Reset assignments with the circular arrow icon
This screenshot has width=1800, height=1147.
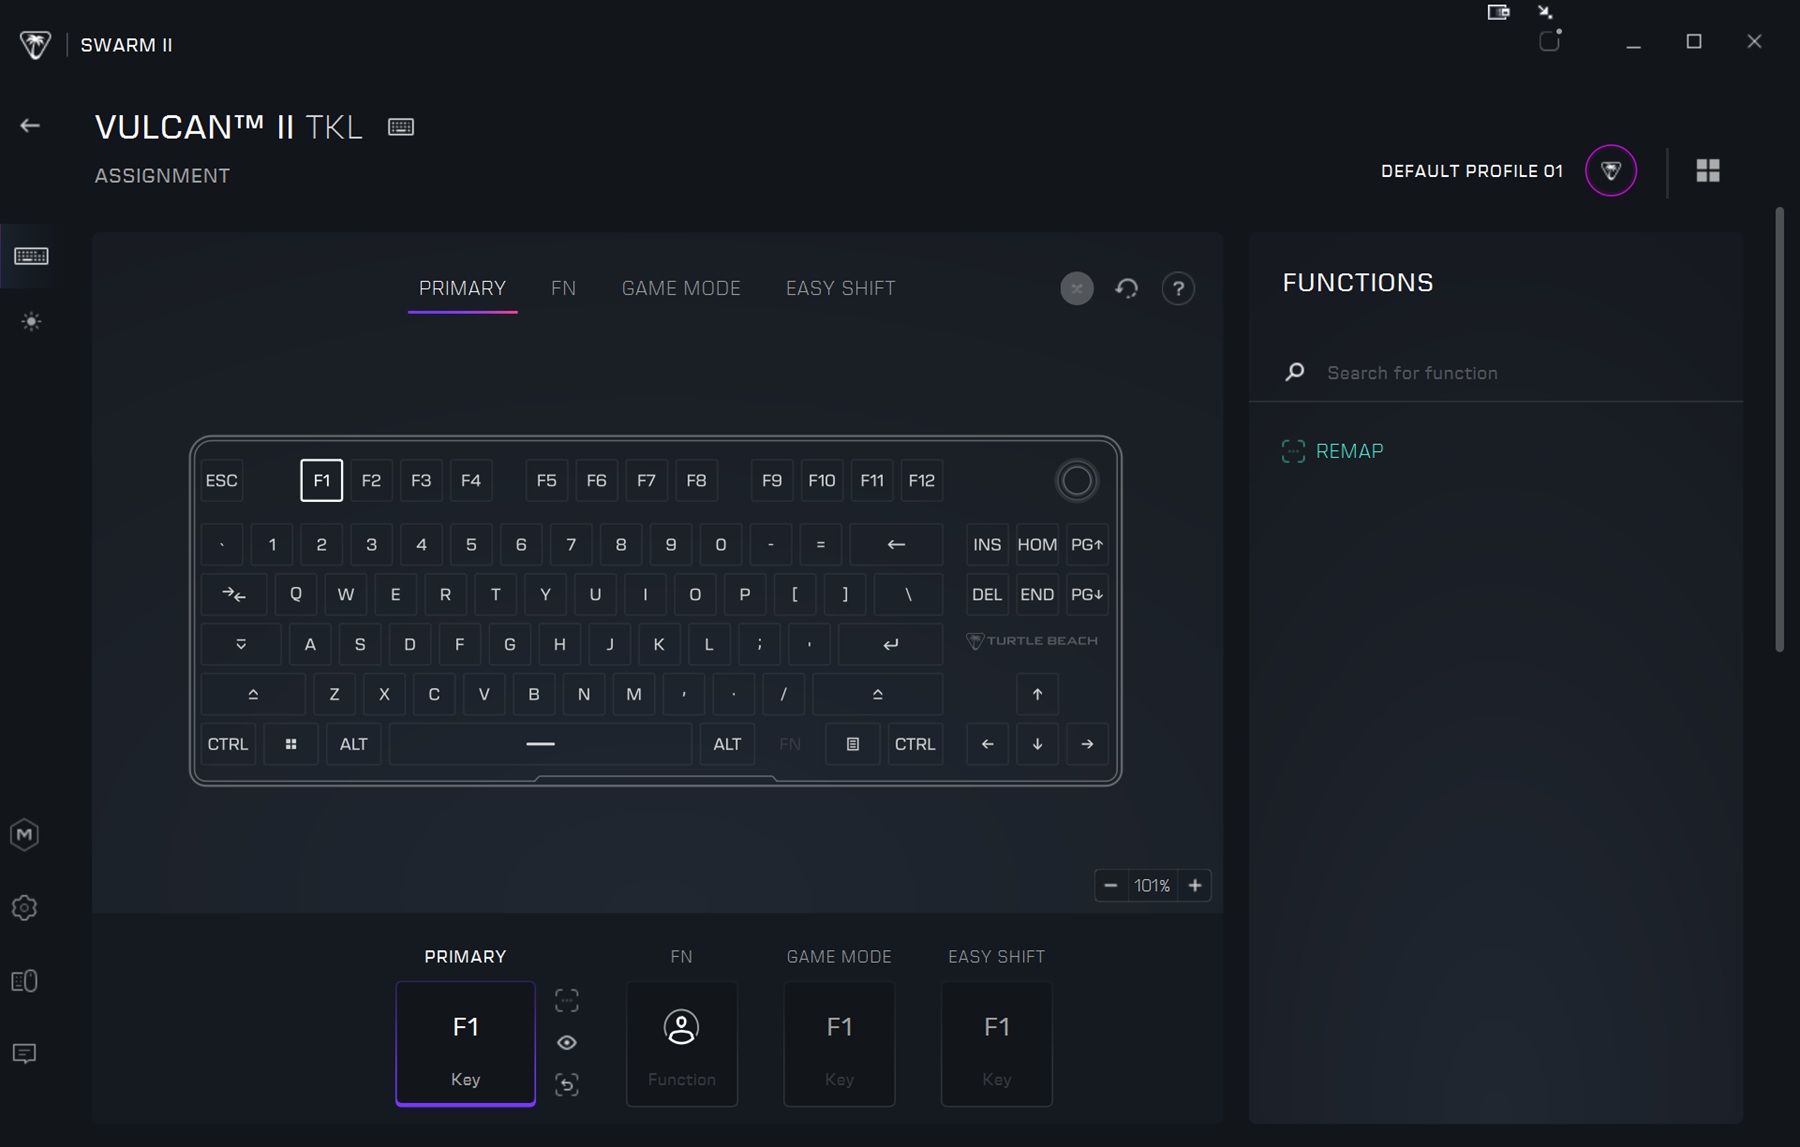point(1127,289)
